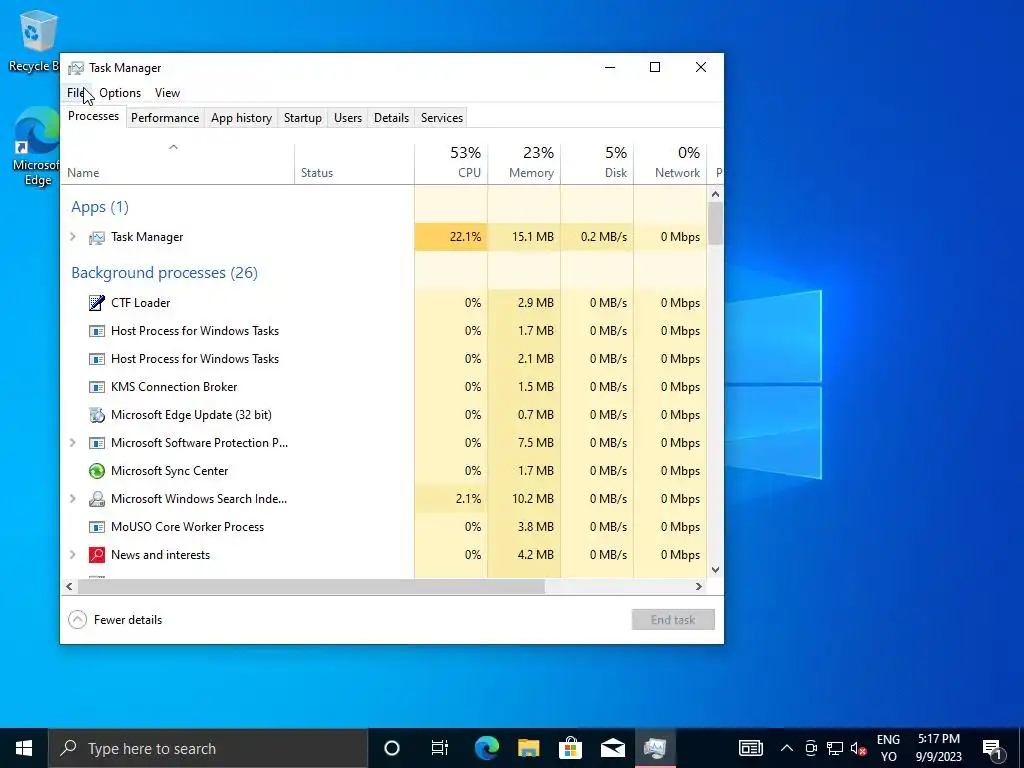Switch to the App history tab
This screenshot has height=768, width=1024.
tap(241, 118)
